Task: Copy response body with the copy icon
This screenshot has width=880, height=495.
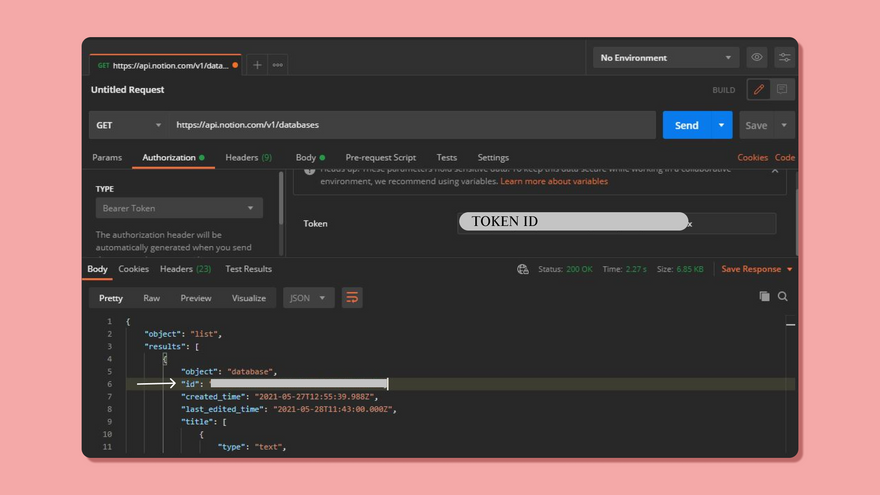Action: [764, 297]
